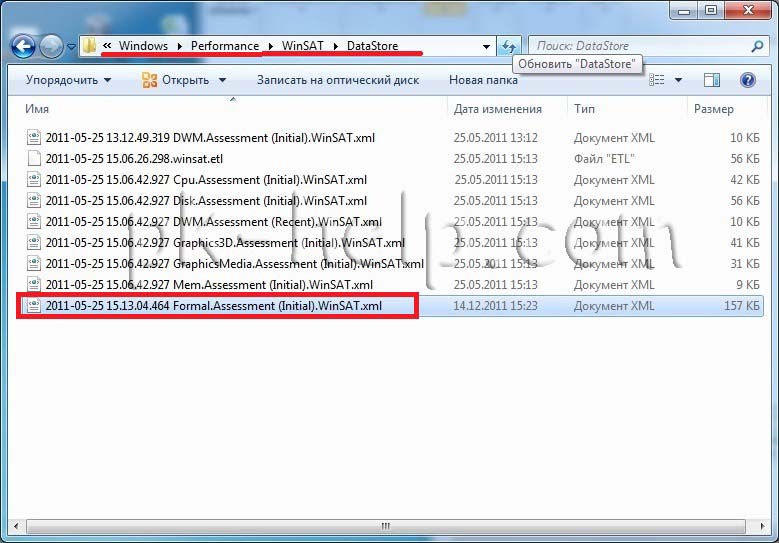This screenshot has height=543, width=779.
Task: Minimize the Explorer window
Action: [x=684, y=10]
